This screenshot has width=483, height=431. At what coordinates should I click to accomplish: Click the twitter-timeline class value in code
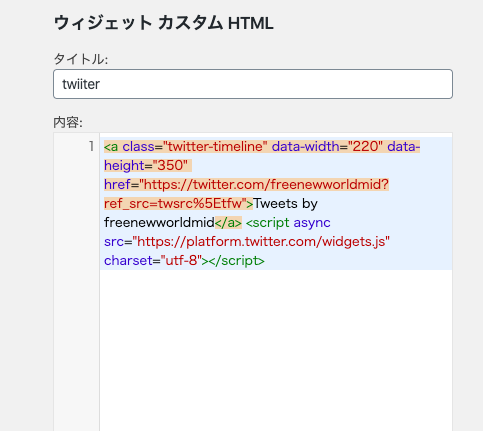point(215,147)
